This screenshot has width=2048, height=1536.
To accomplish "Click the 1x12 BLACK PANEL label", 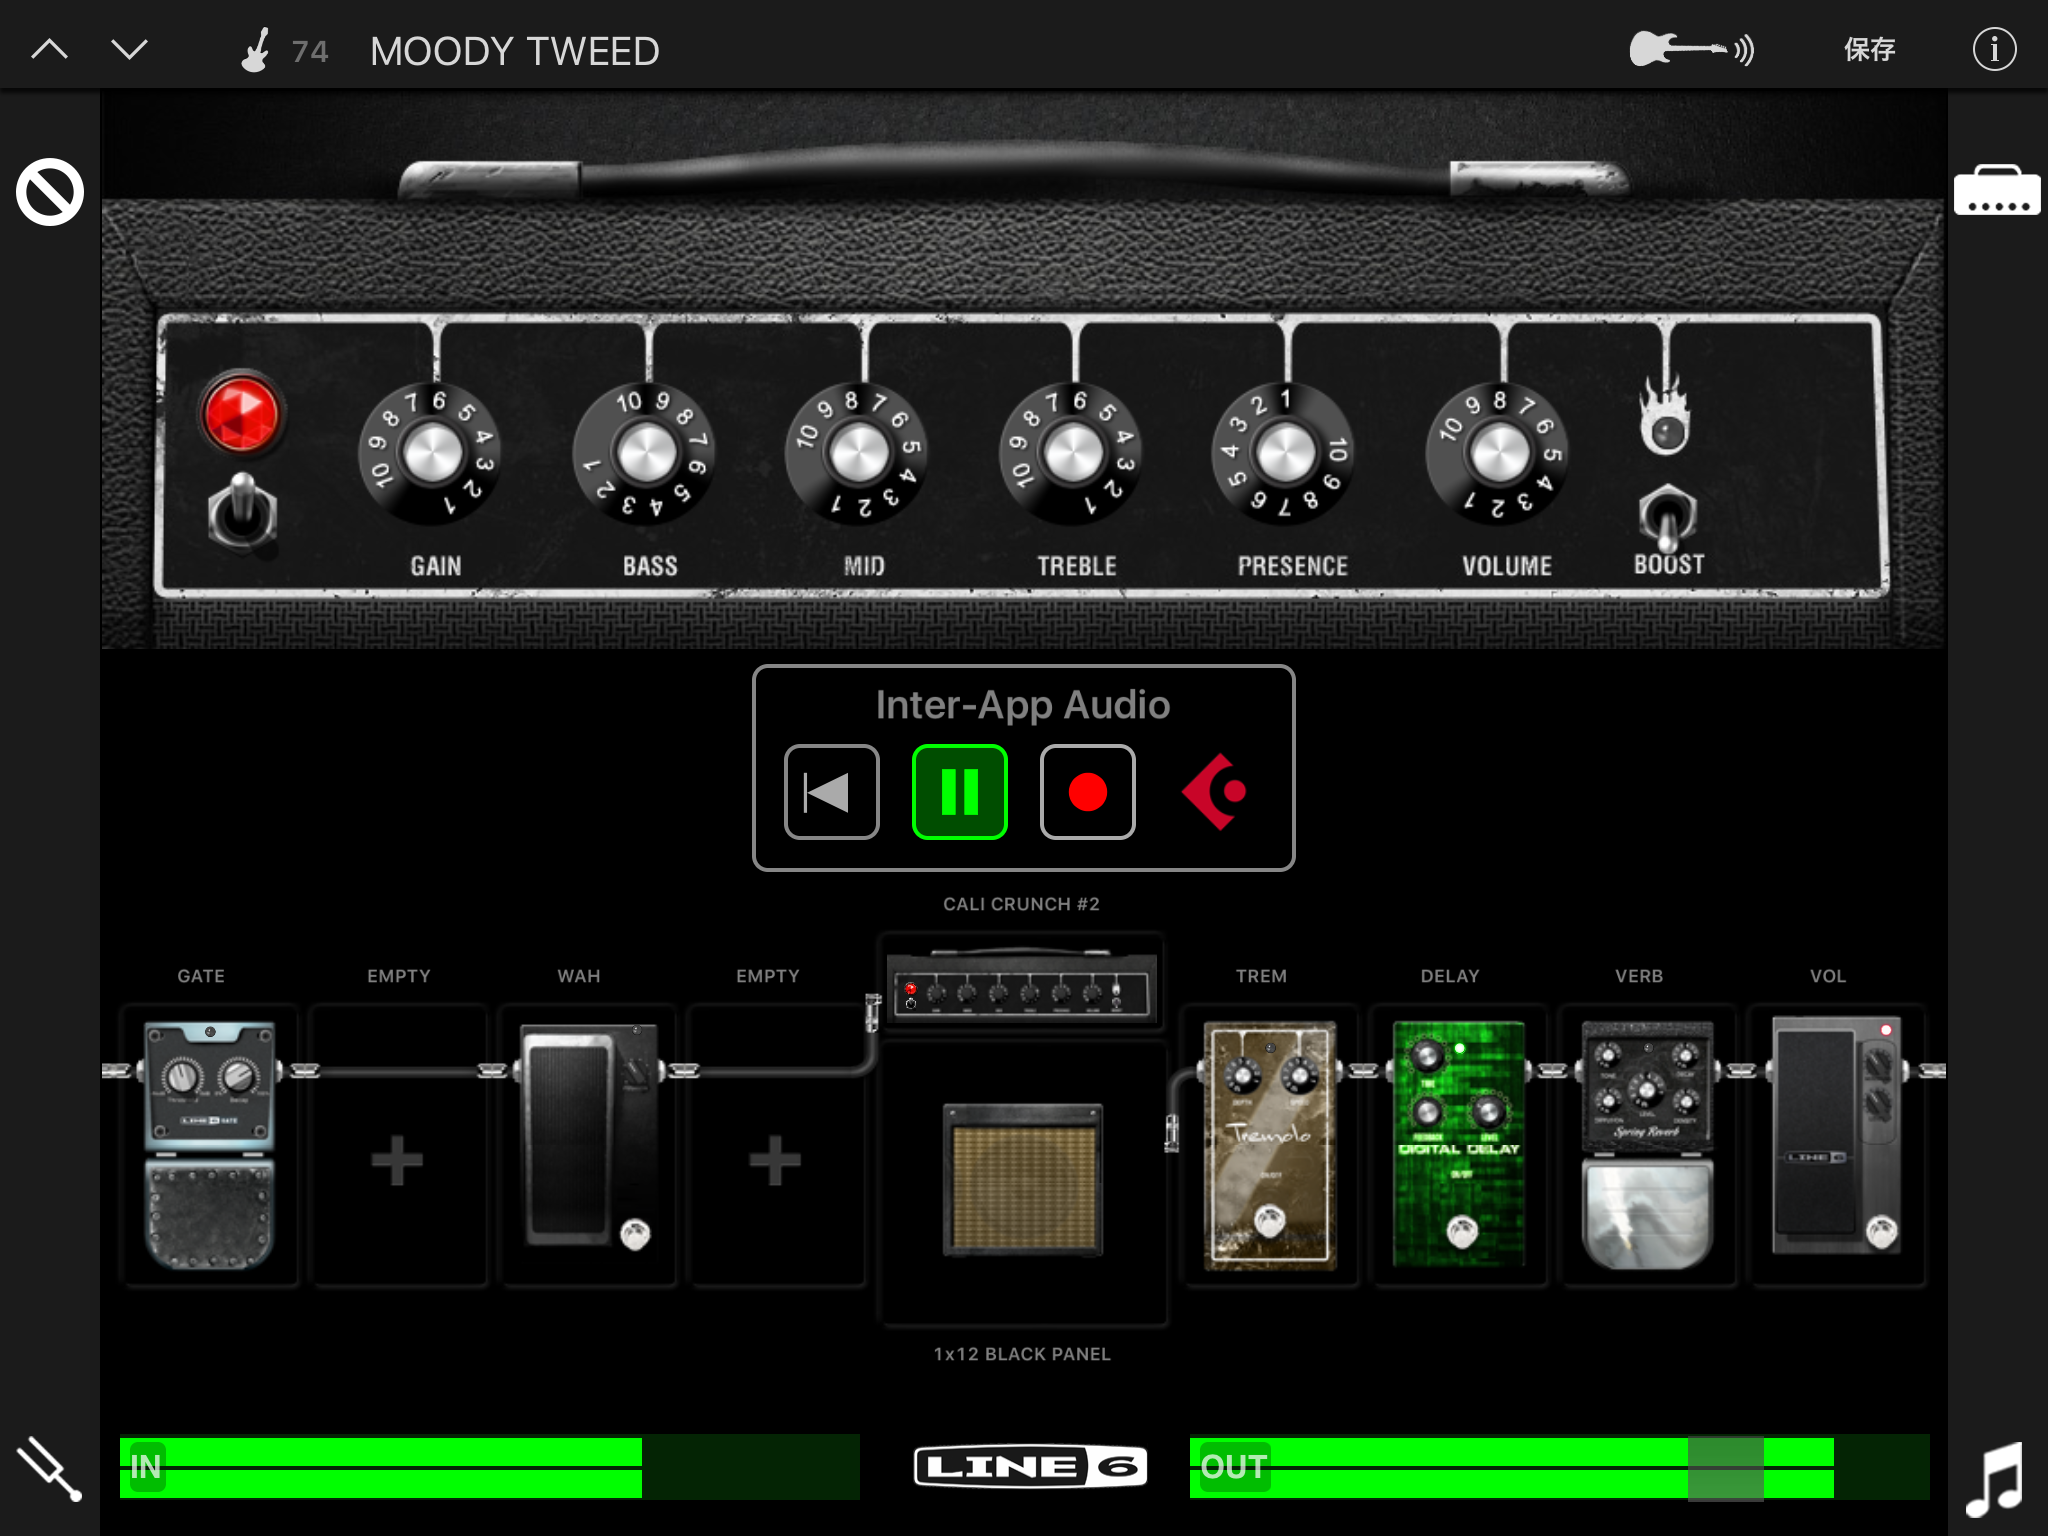I will 1022,1354.
